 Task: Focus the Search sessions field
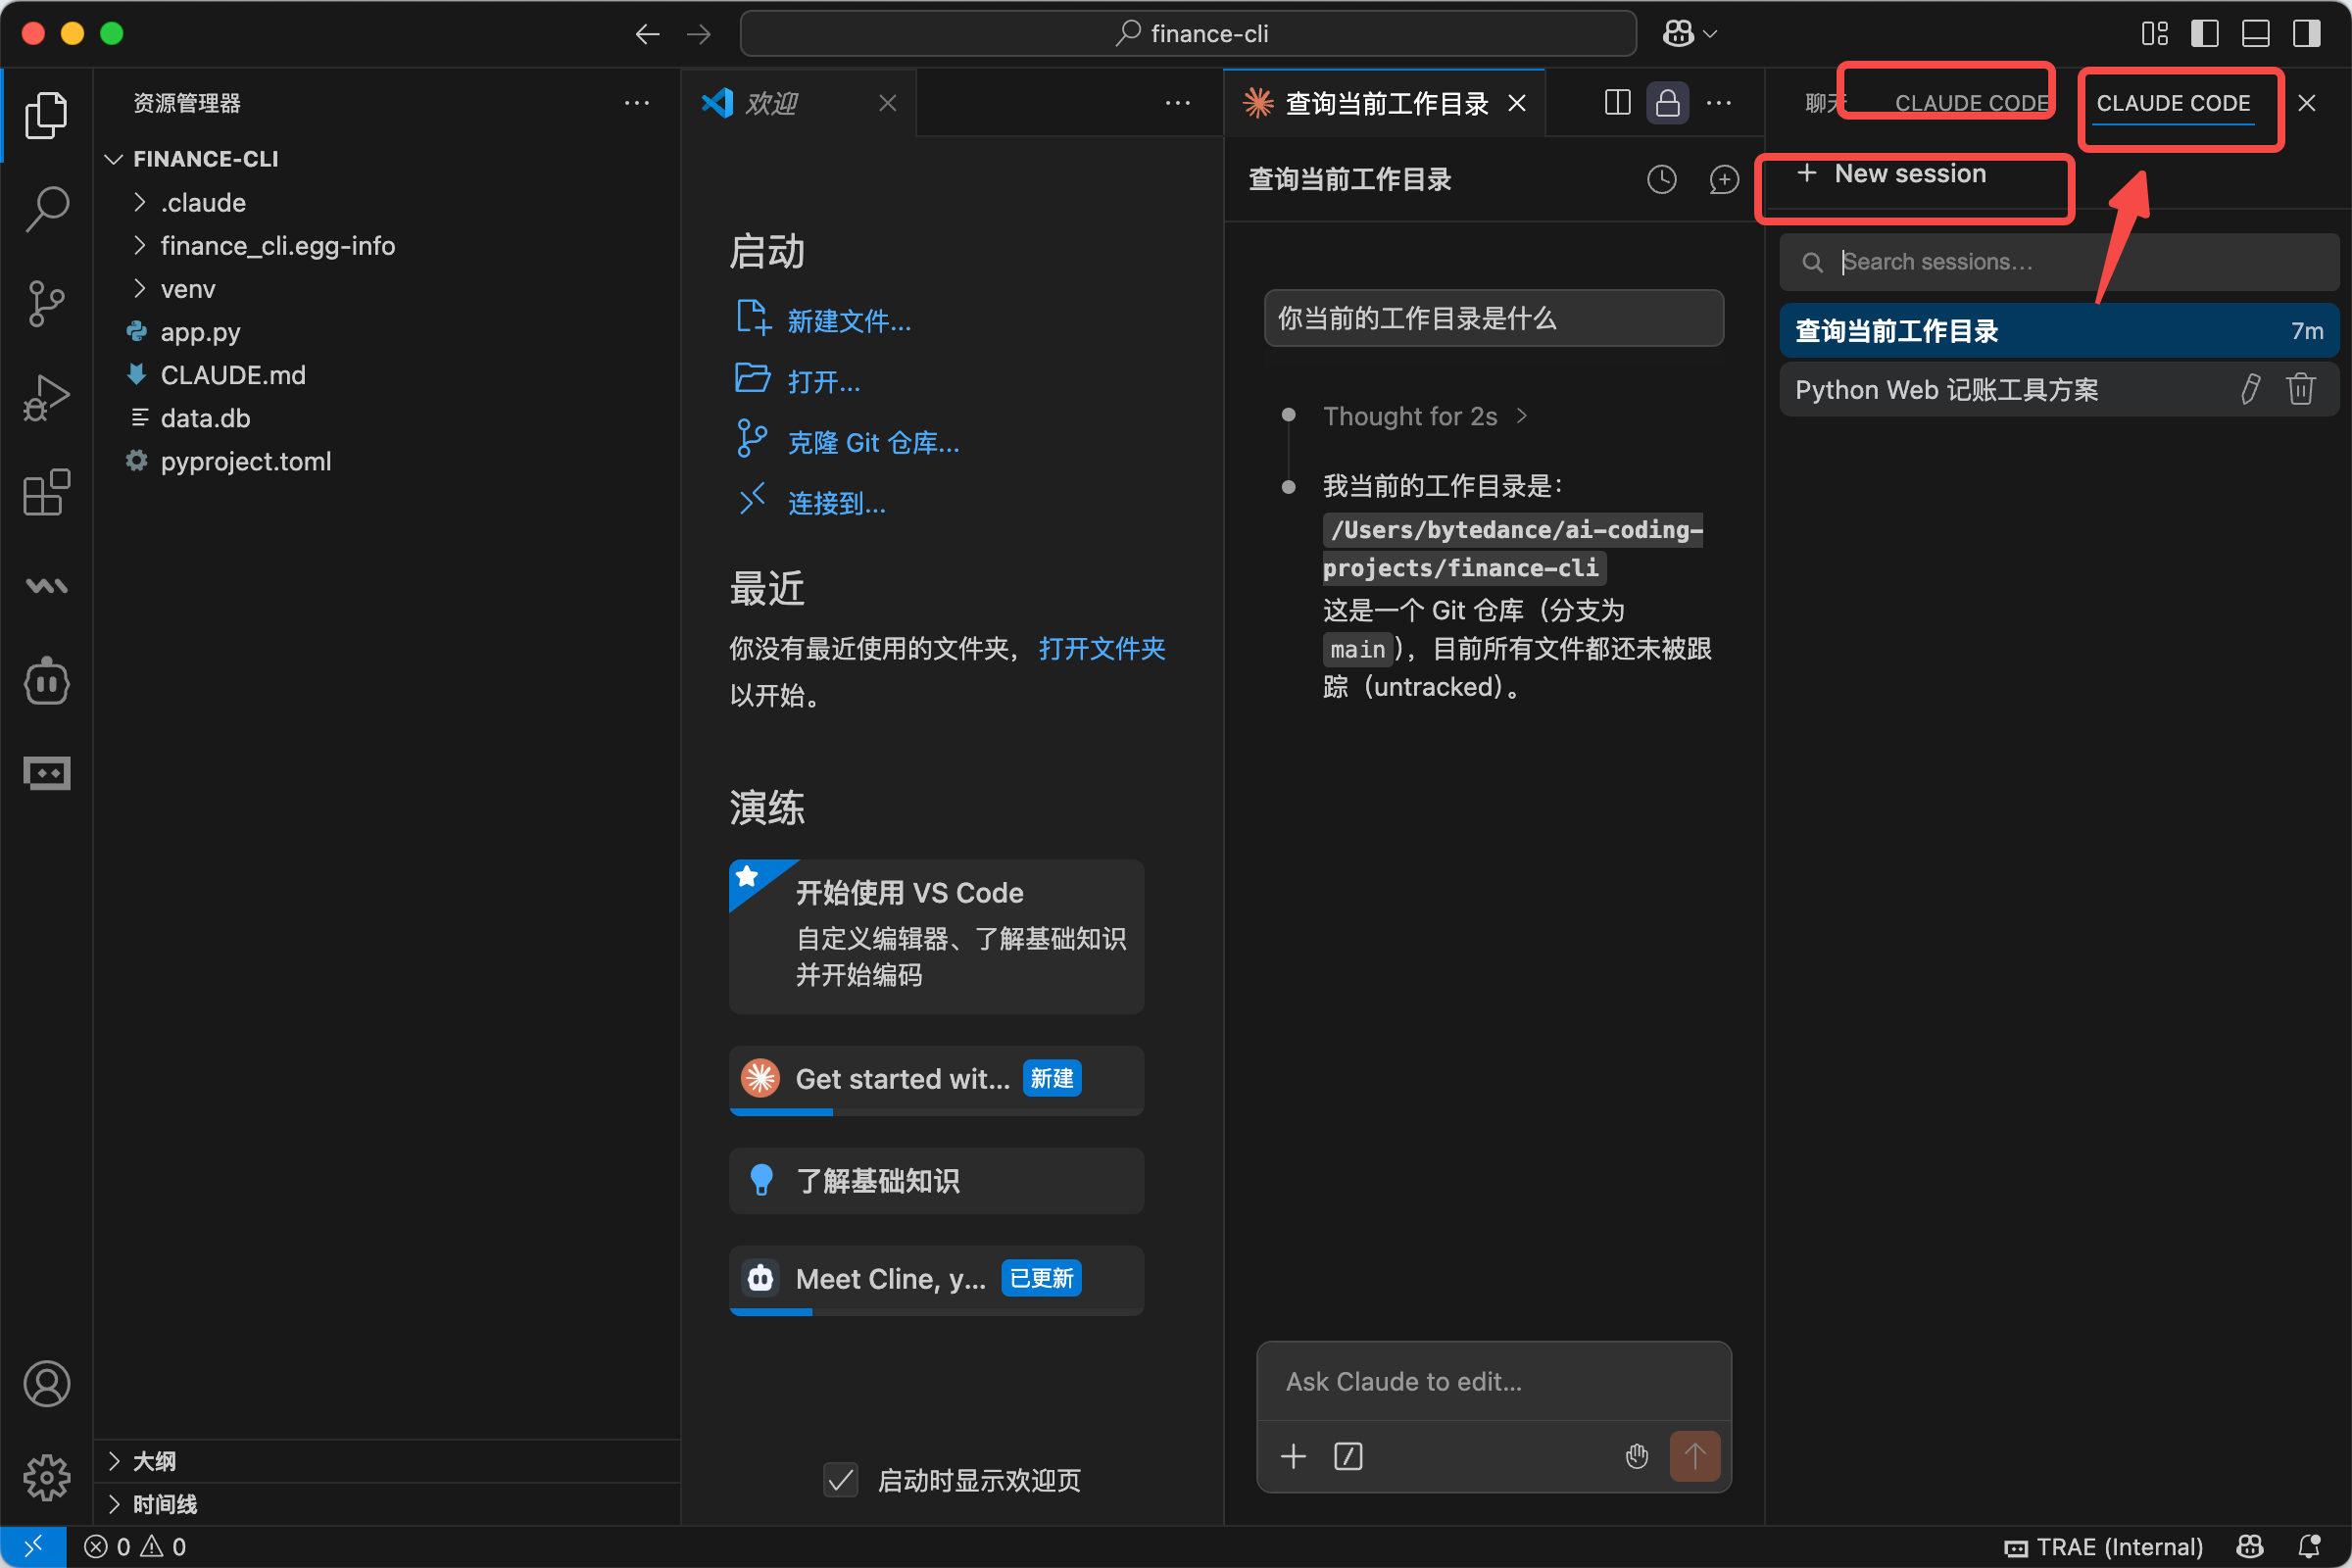[2058, 262]
